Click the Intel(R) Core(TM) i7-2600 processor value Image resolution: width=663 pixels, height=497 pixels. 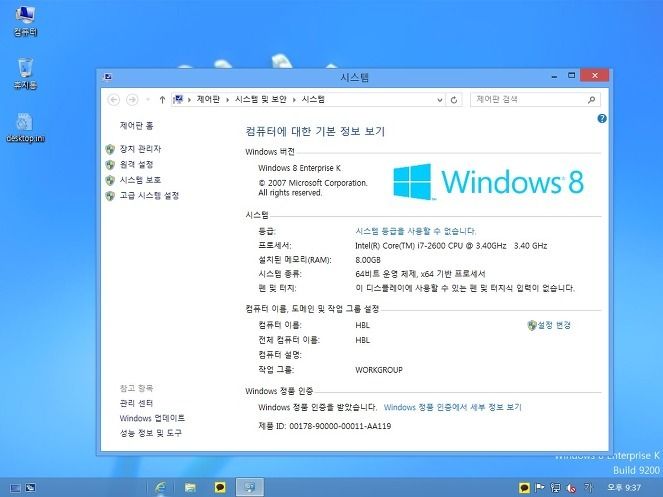(451, 246)
